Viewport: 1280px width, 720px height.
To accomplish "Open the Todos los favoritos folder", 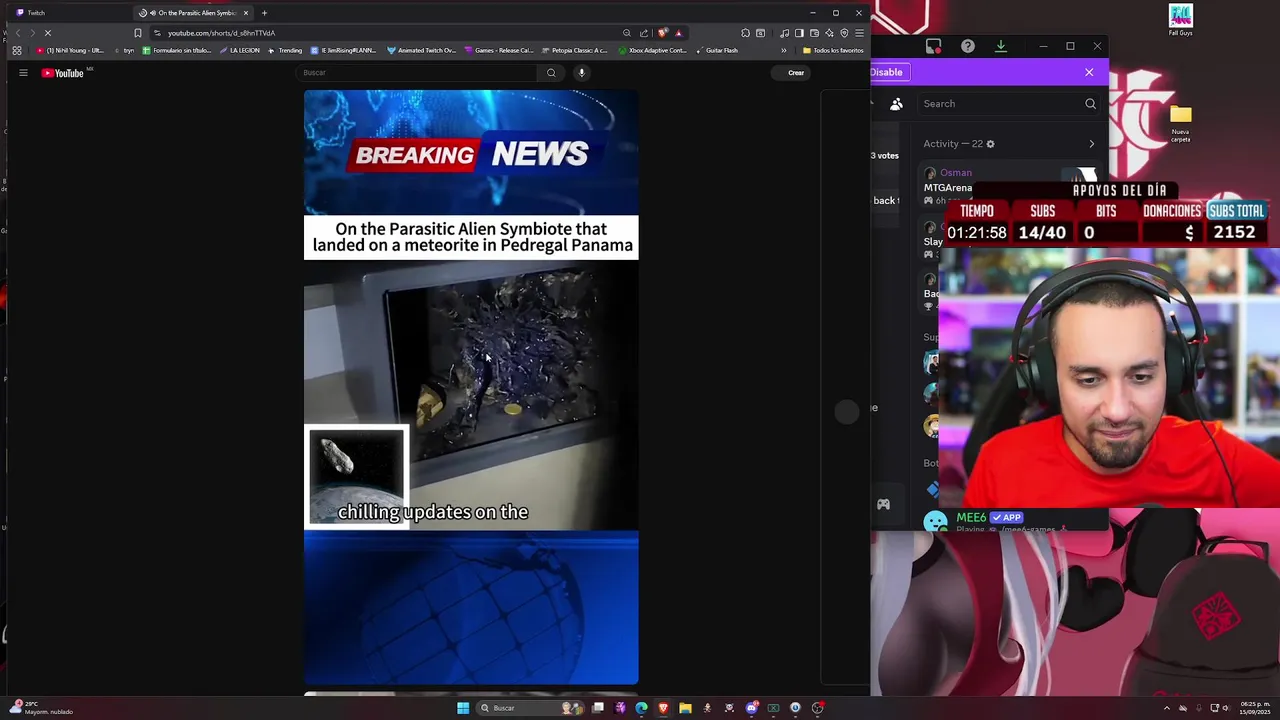I will click(x=833, y=50).
